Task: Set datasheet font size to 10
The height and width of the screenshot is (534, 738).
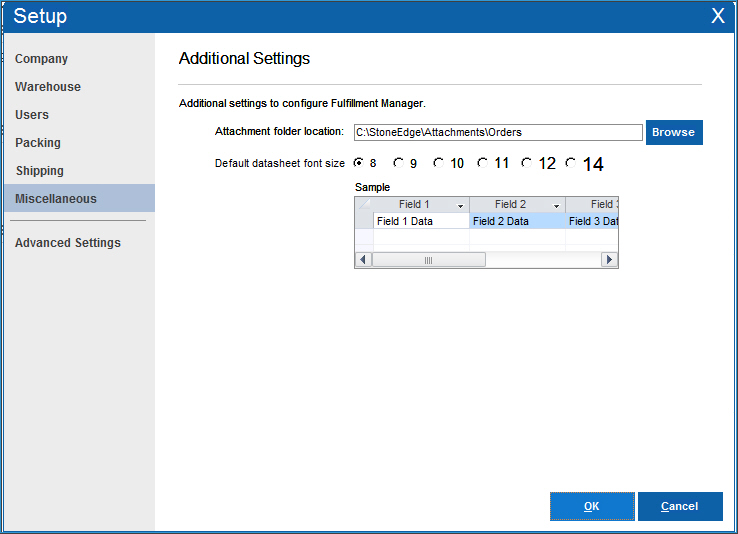Action: tap(438, 163)
